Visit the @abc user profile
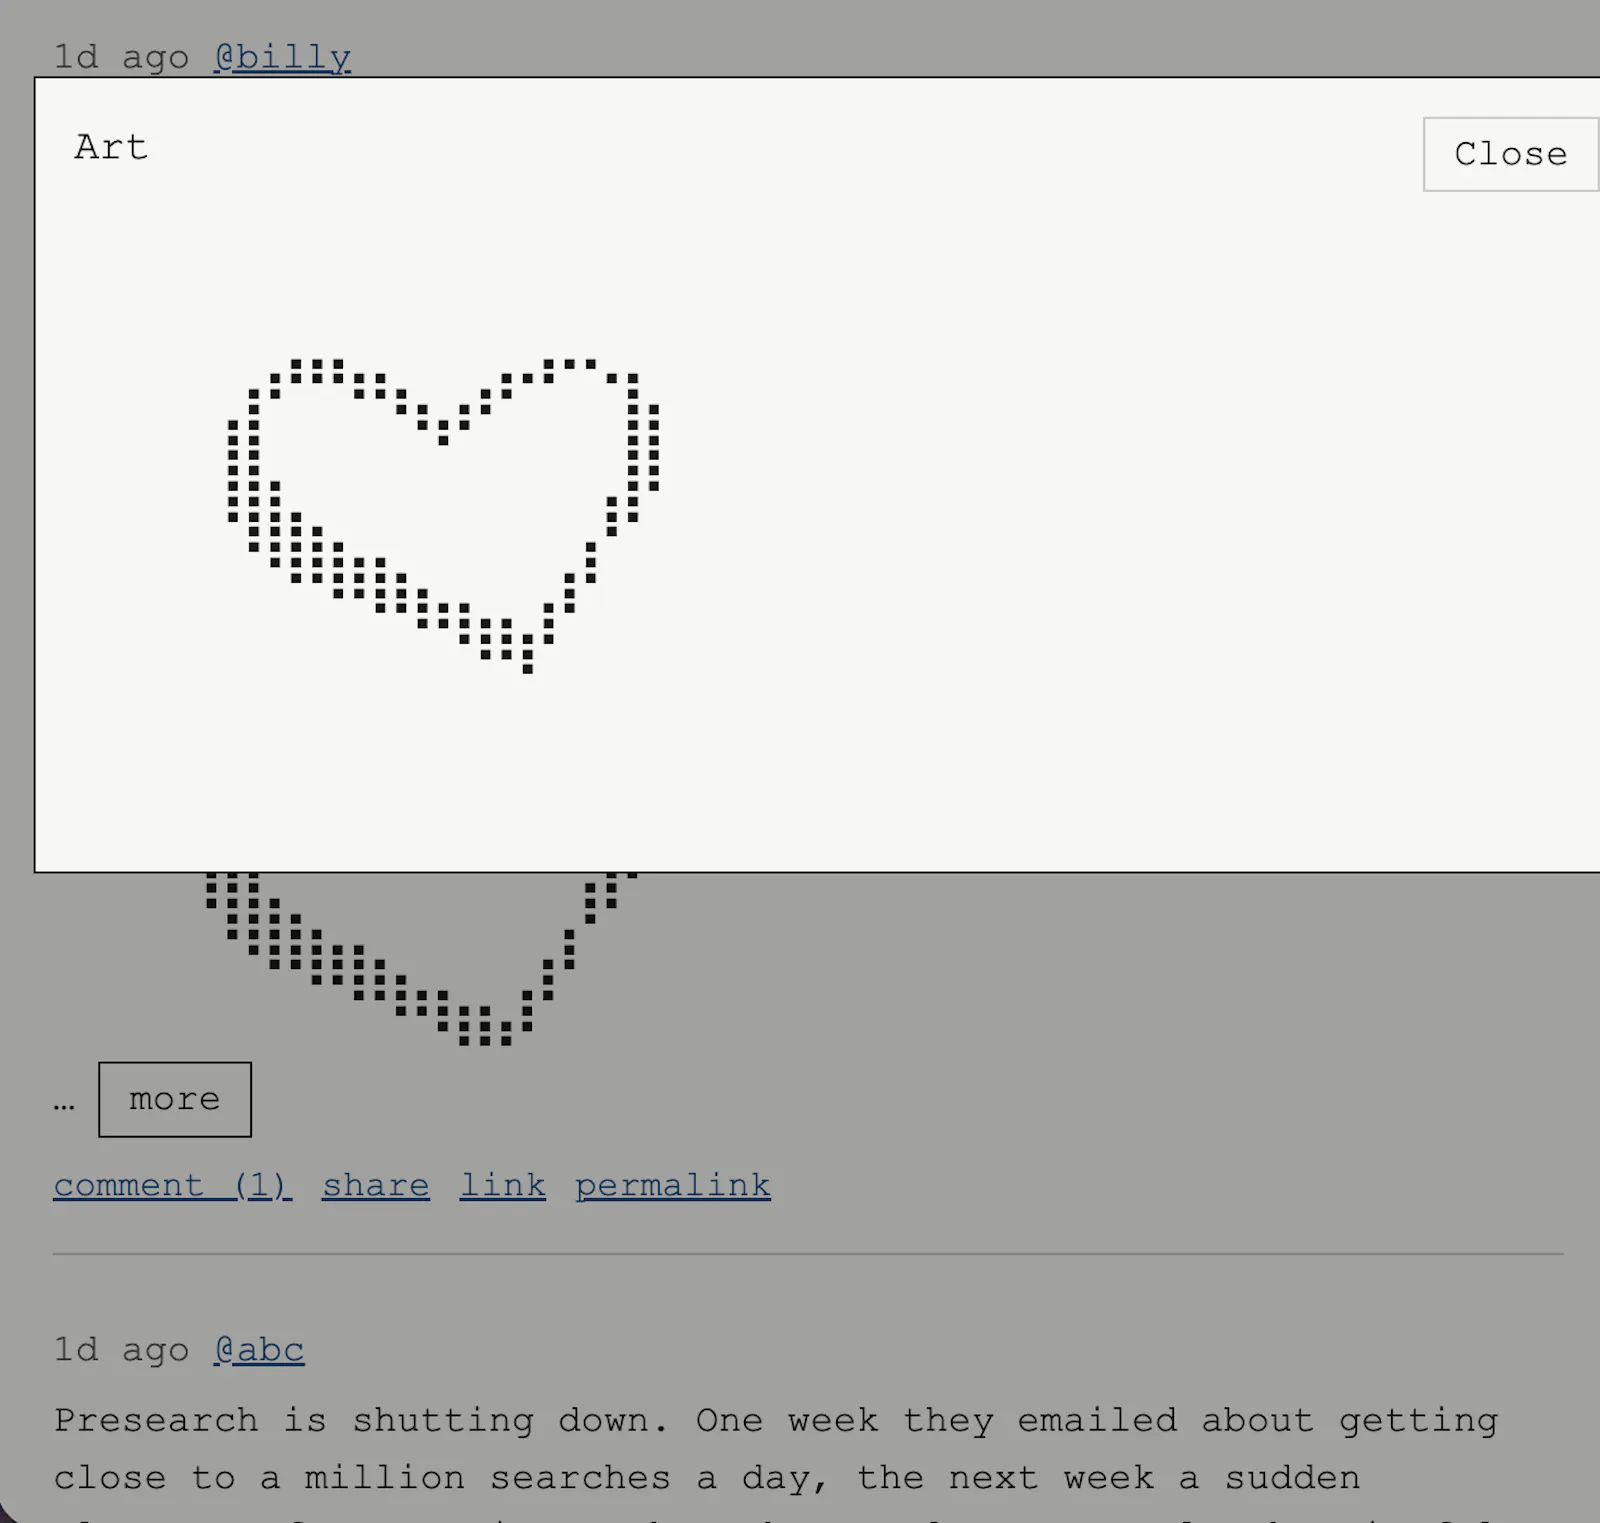Screen dimensions: 1600x1523 pyautogui.click(x=259, y=1350)
